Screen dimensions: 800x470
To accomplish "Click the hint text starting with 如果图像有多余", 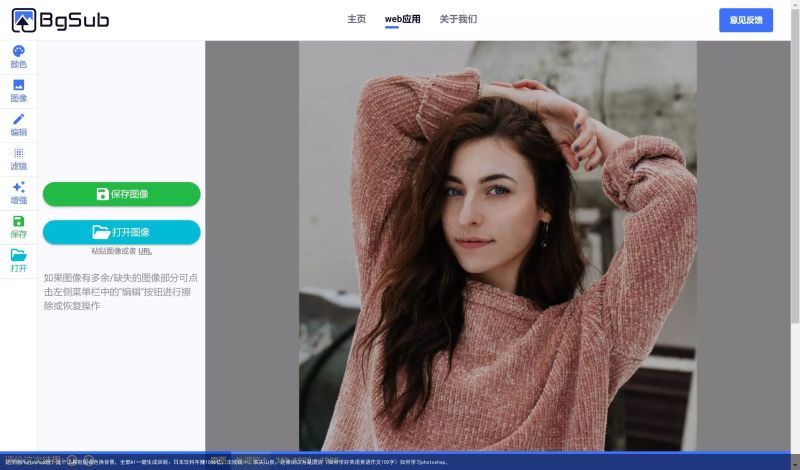I will click(120, 292).
